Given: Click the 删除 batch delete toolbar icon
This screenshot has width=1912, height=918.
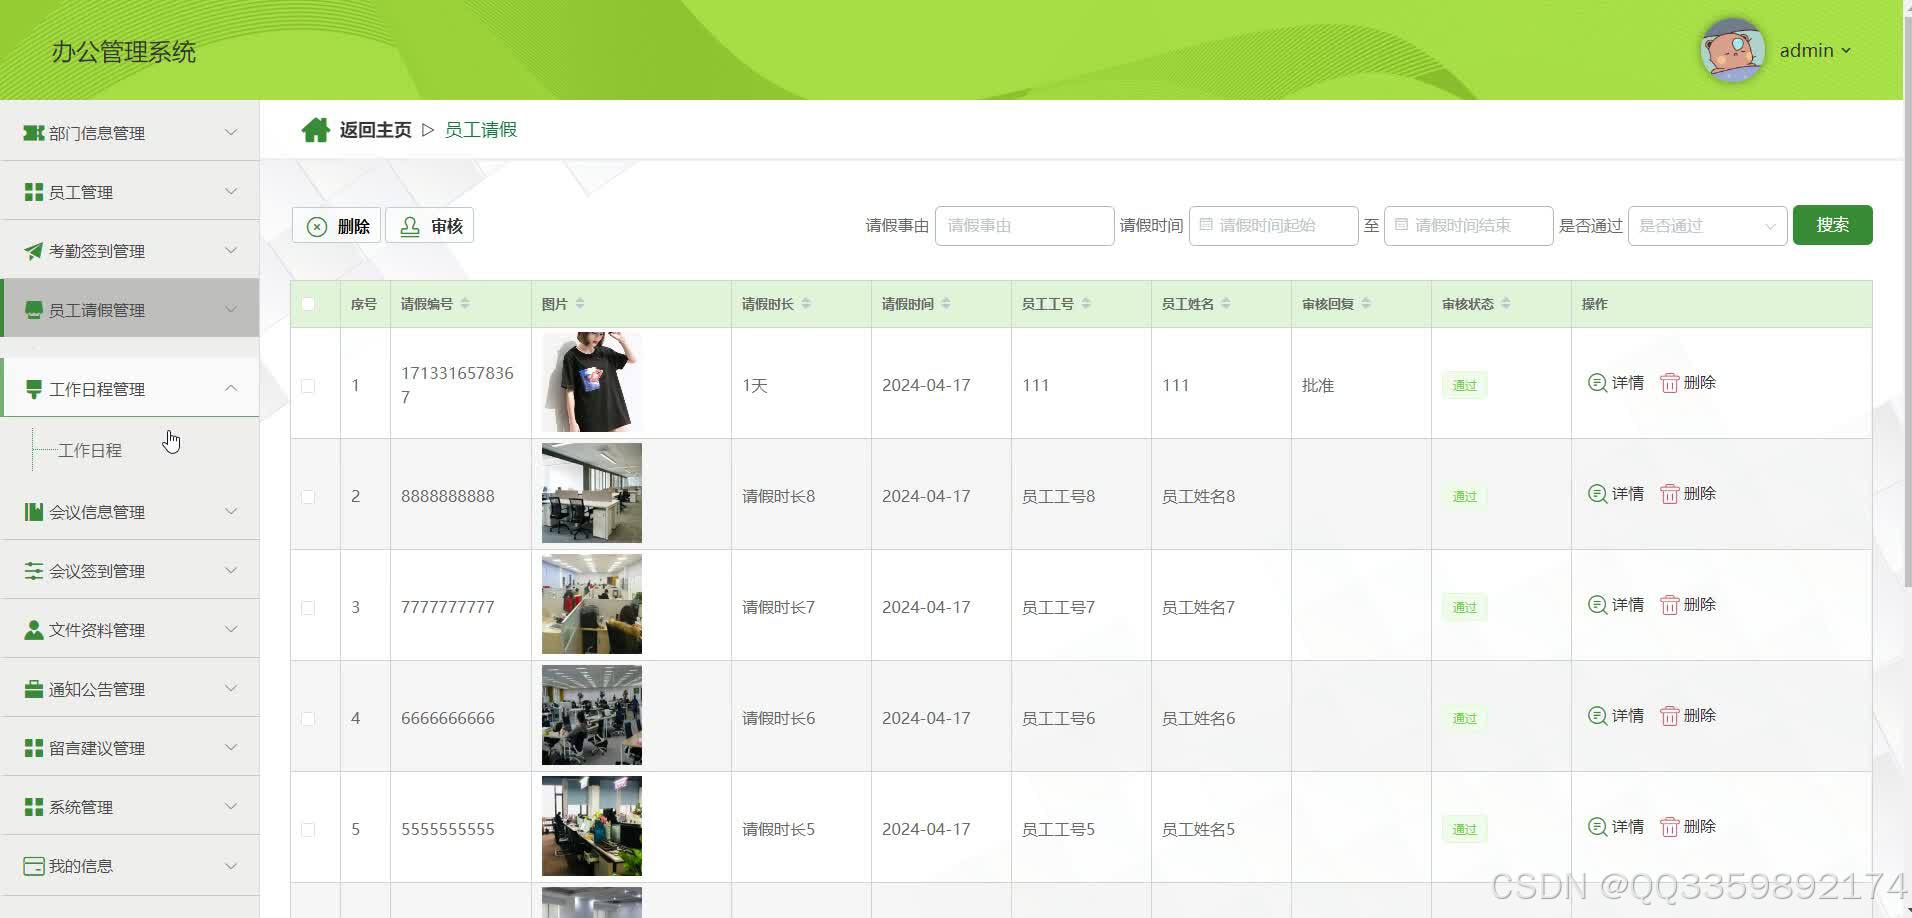Looking at the screenshot, I should [x=317, y=225].
